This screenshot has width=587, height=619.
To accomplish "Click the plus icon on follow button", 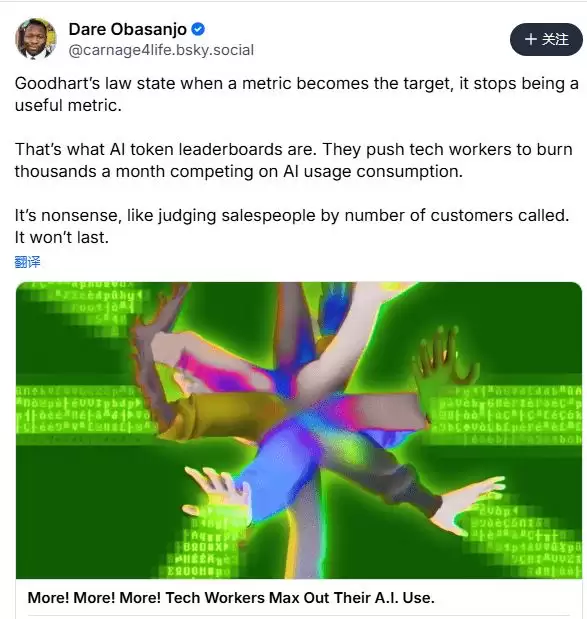I will click(531, 39).
